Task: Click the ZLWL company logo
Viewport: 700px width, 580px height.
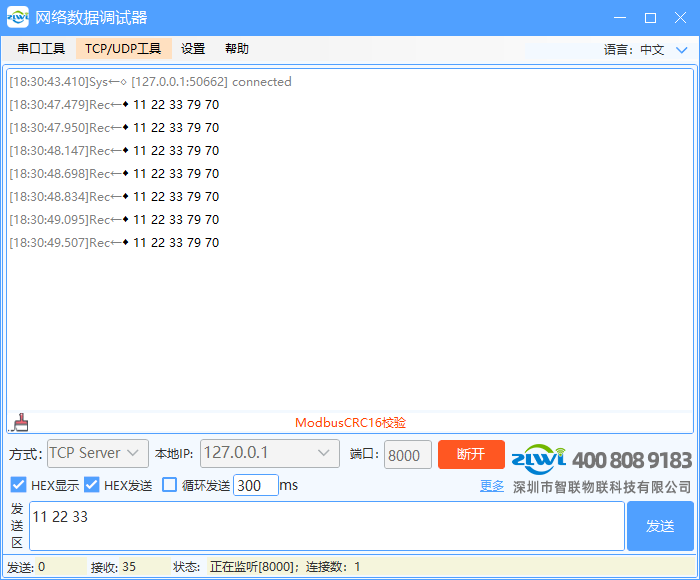Action: click(x=538, y=459)
